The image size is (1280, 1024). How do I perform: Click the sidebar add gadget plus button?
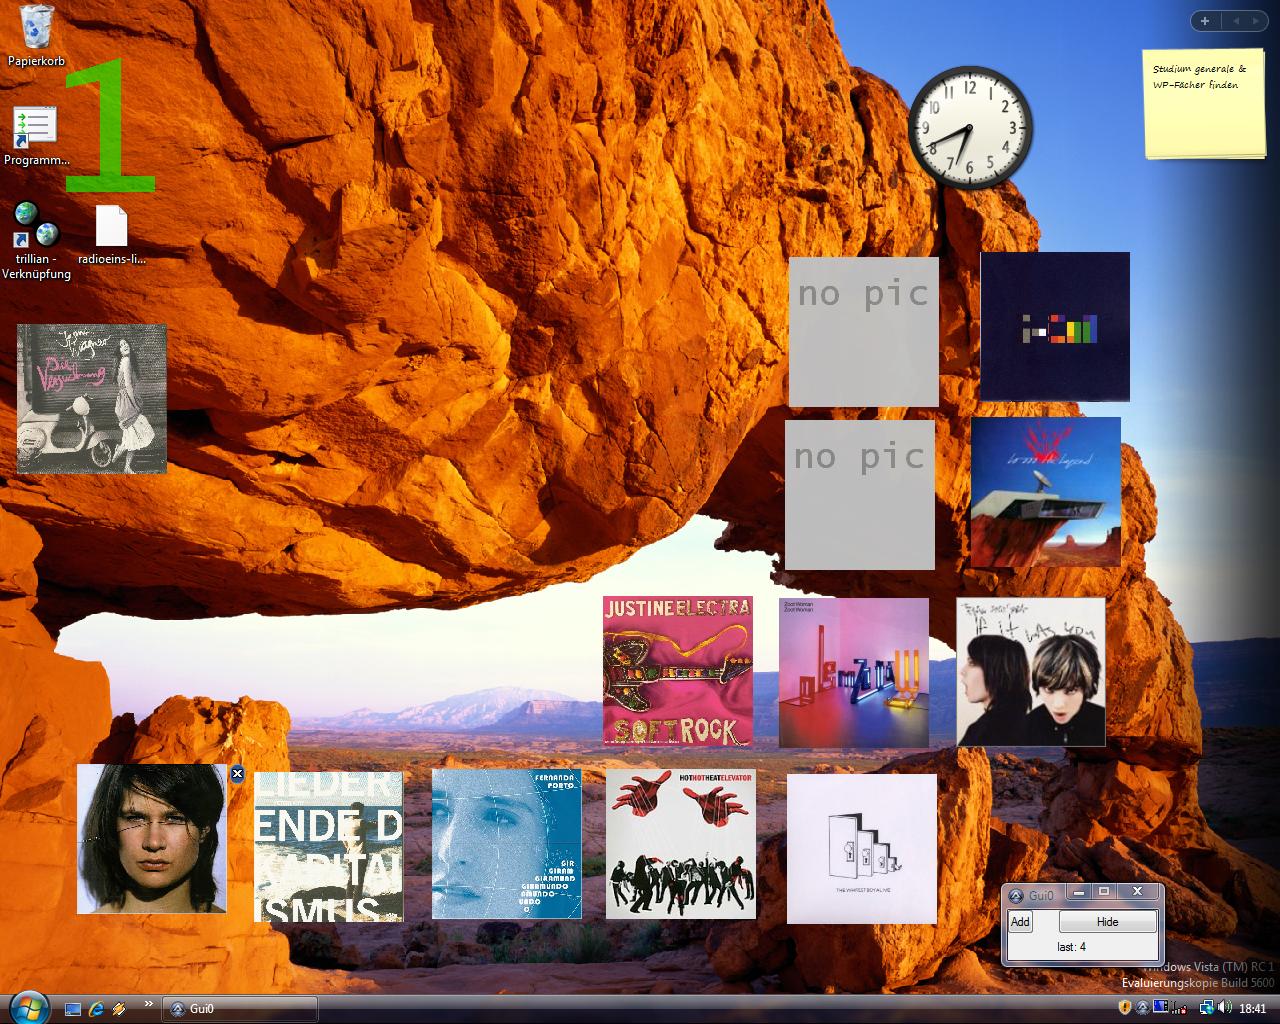1205,21
